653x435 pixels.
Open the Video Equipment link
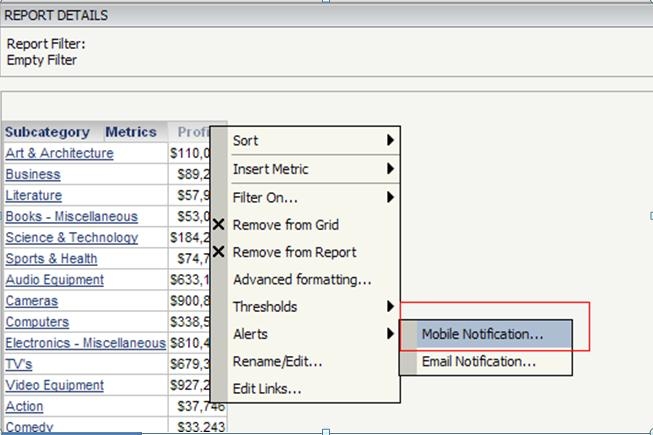click(x=54, y=385)
